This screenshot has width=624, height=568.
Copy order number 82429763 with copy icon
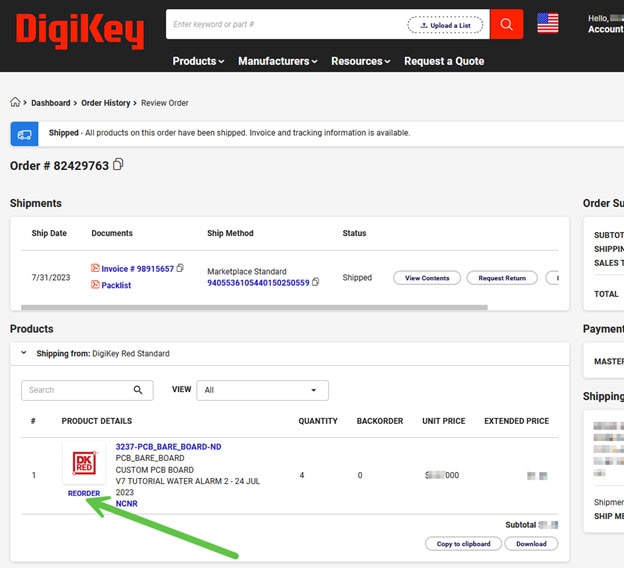[x=119, y=164]
